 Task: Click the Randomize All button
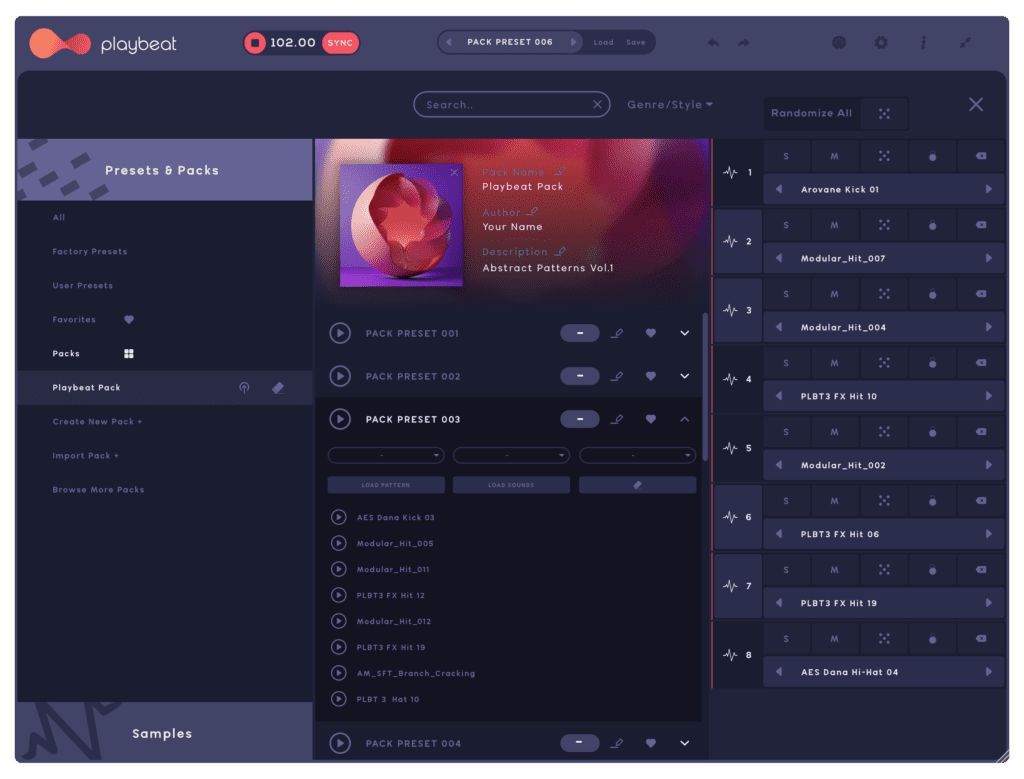point(812,113)
